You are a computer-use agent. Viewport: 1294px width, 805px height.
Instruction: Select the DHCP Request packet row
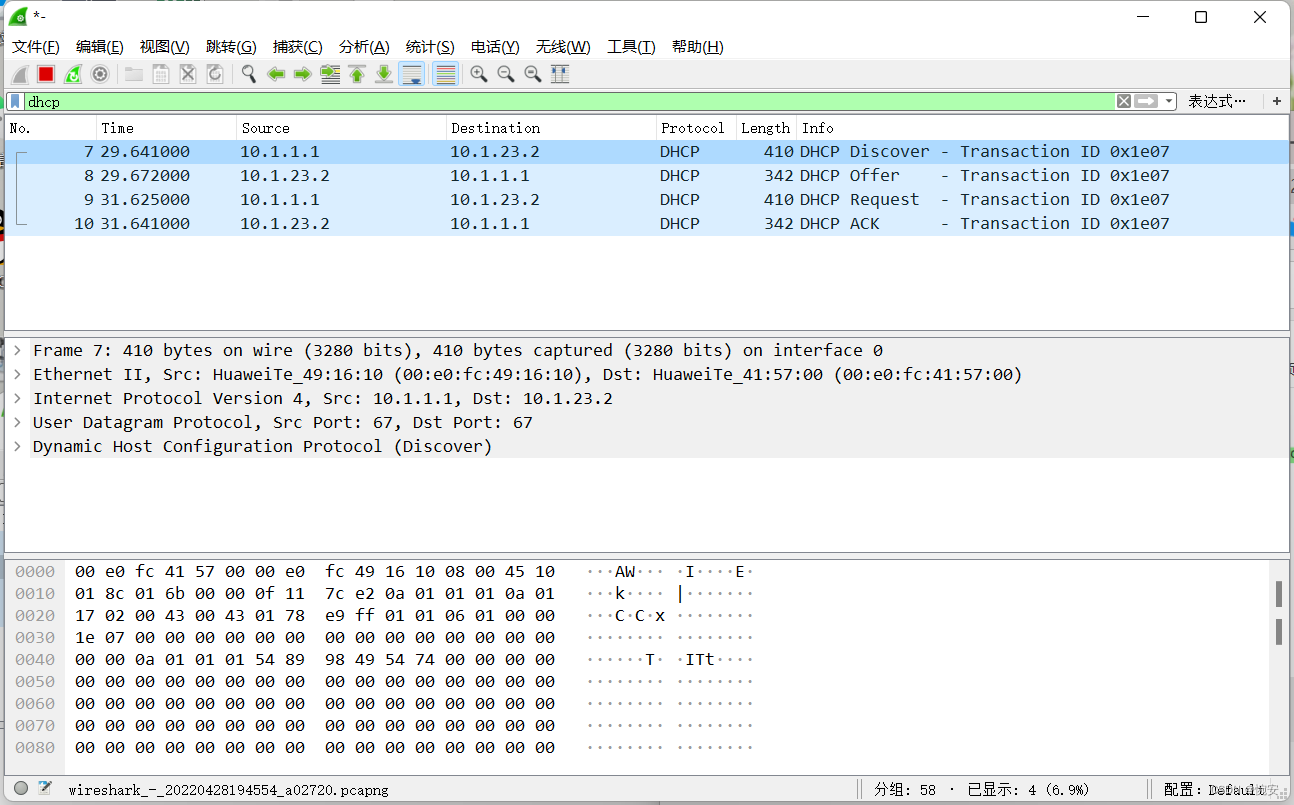coord(647,200)
